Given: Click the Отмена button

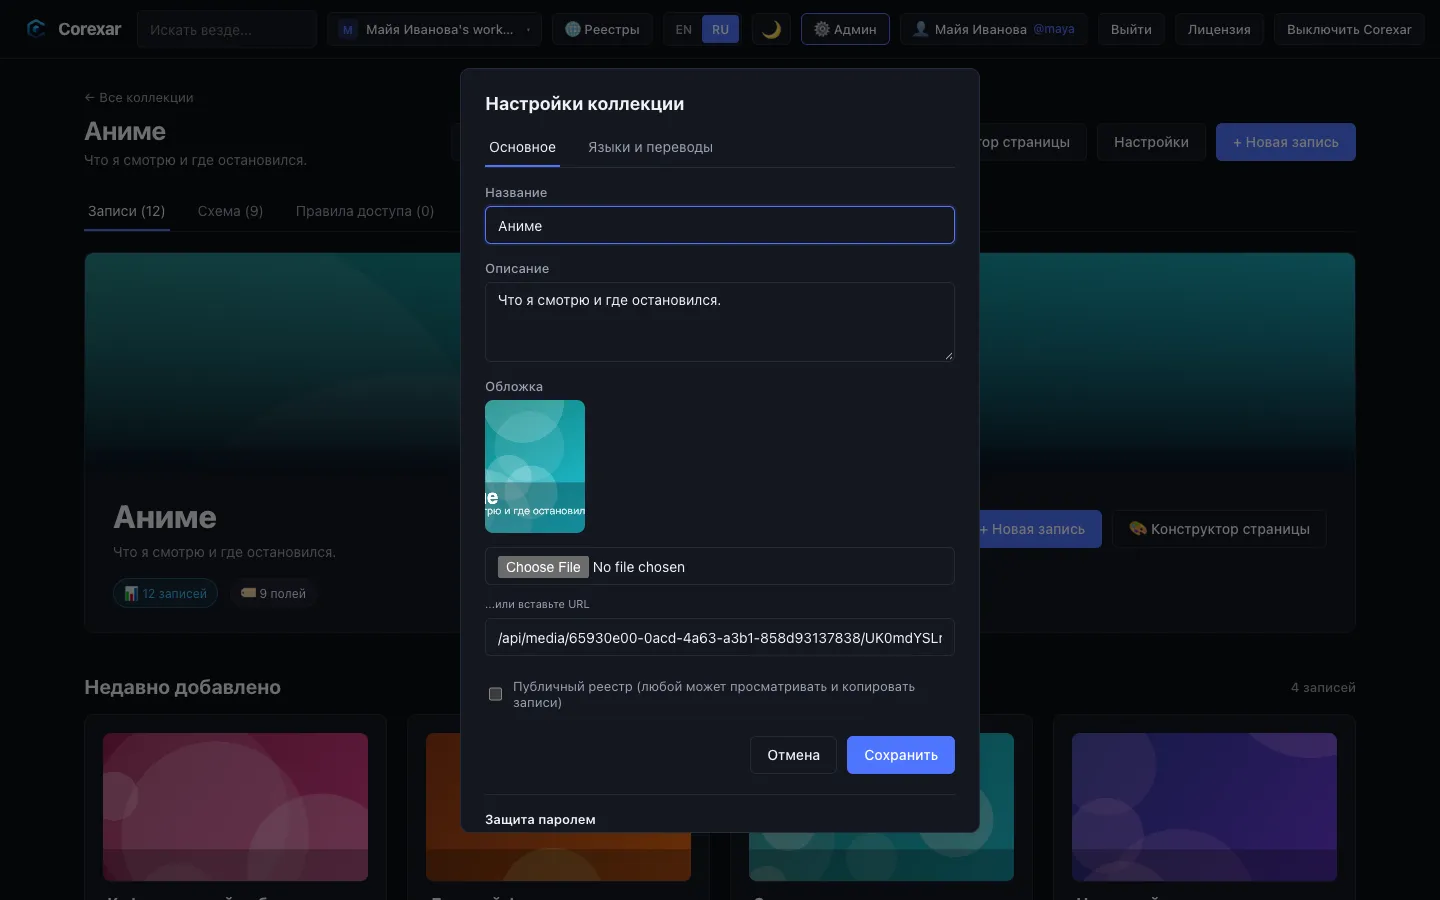Looking at the screenshot, I should click(x=793, y=755).
